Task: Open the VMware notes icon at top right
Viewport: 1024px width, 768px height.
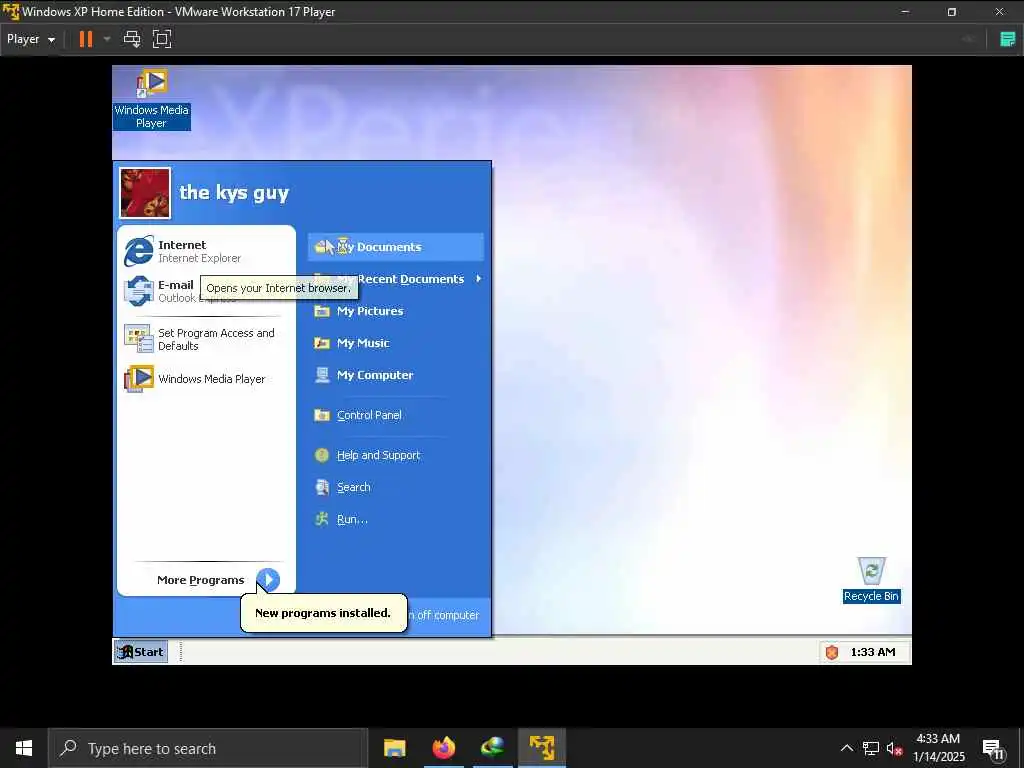Action: (1008, 39)
